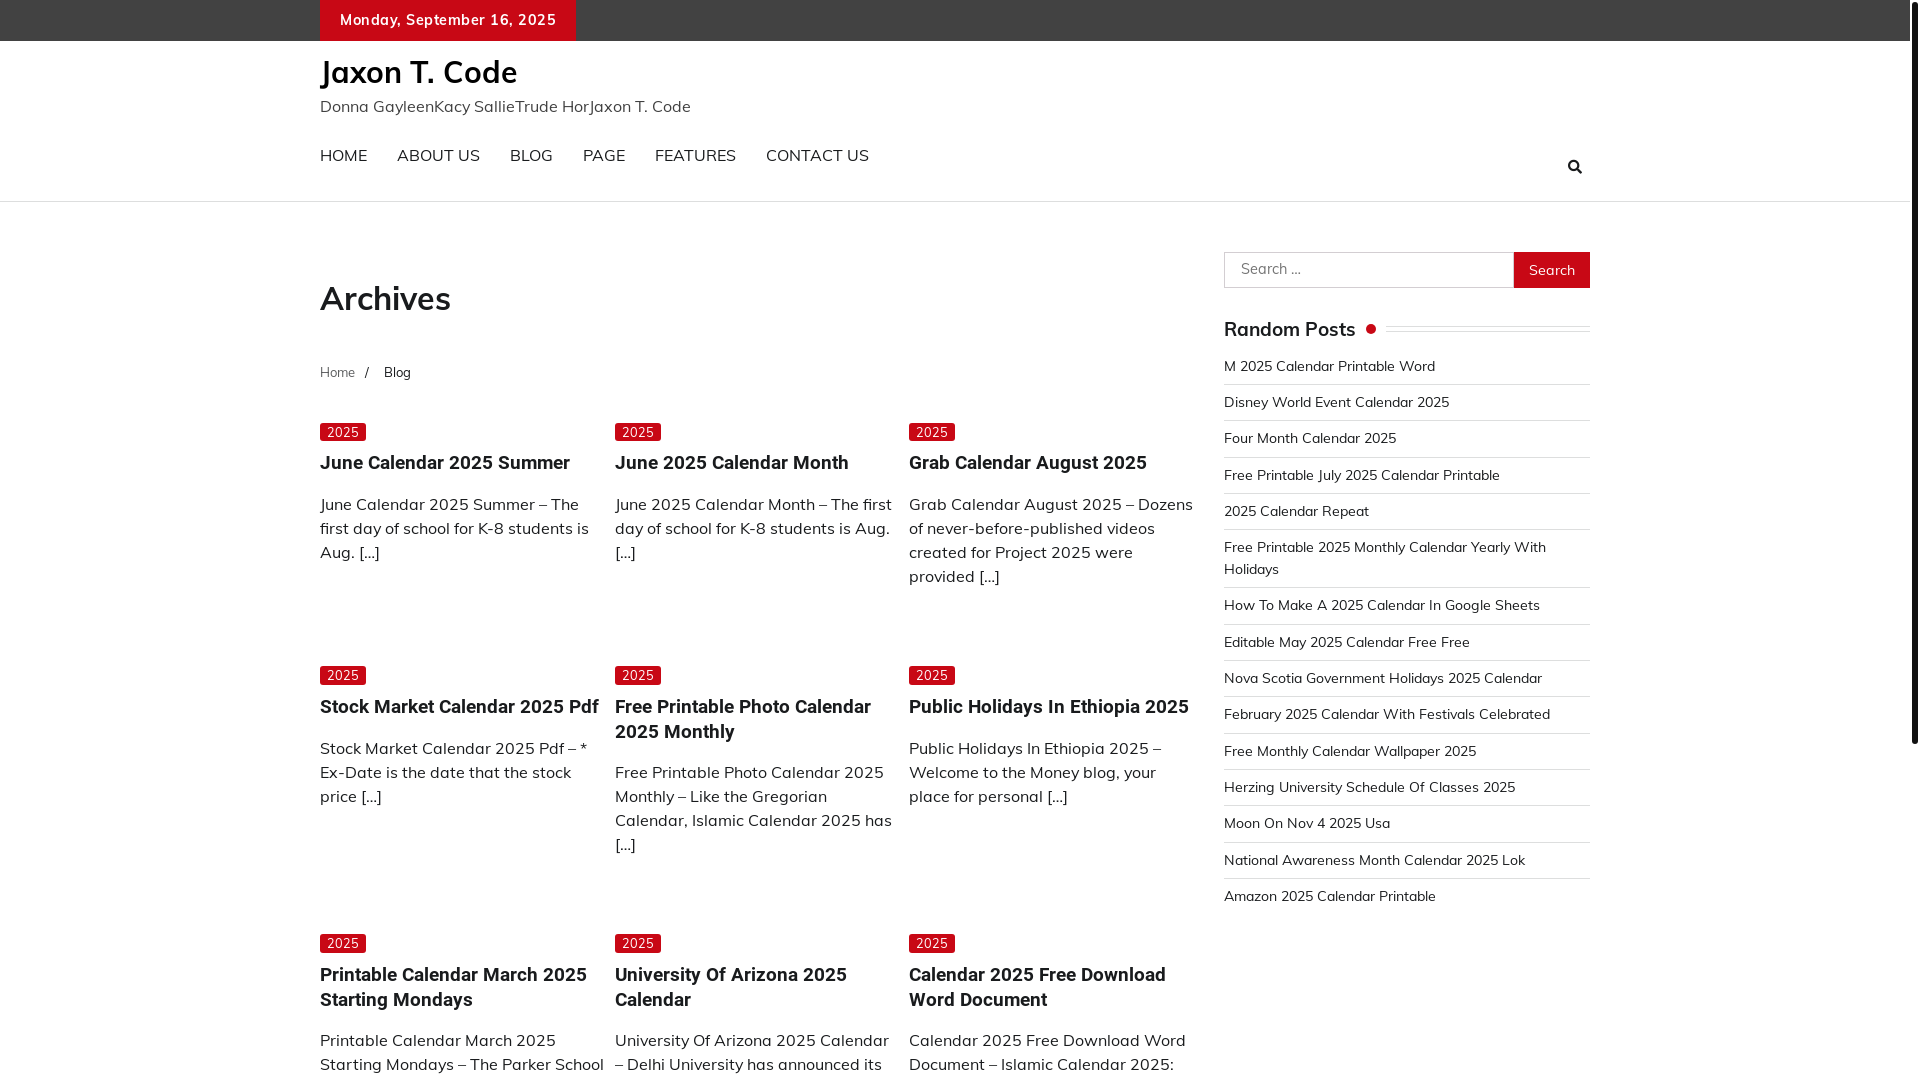The image size is (1920, 1080).
Task: Open Editable May 2025 Calendar Free Free
Action: pos(1347,642)
